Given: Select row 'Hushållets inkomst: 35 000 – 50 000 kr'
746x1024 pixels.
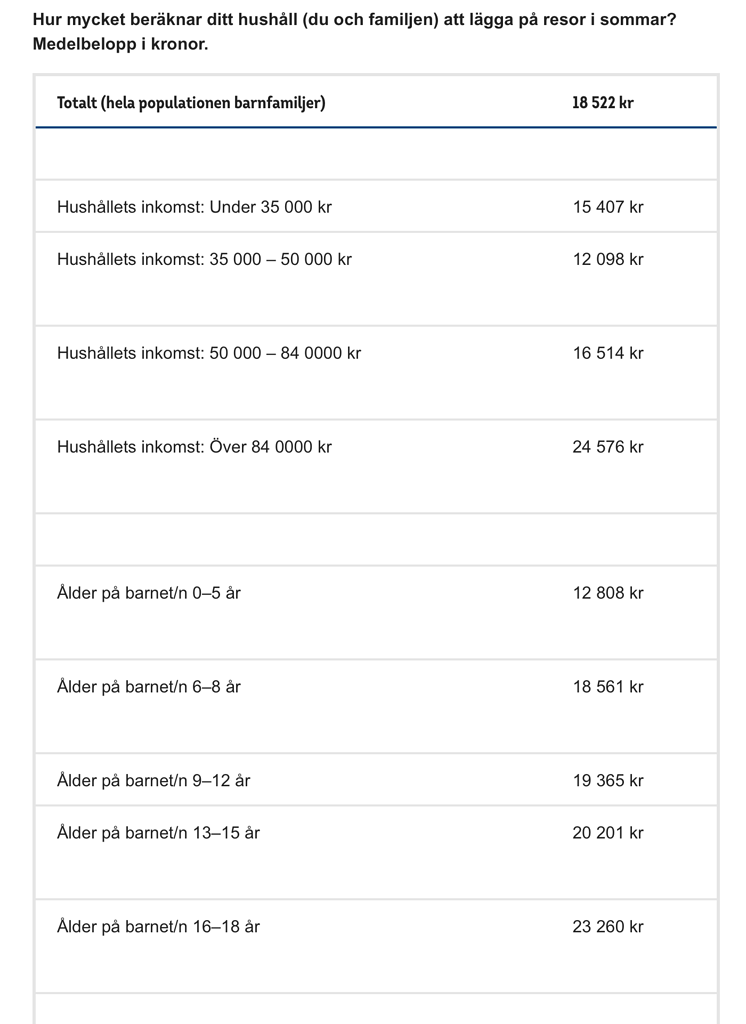Looking at the screenshot, I should point(204,260).
